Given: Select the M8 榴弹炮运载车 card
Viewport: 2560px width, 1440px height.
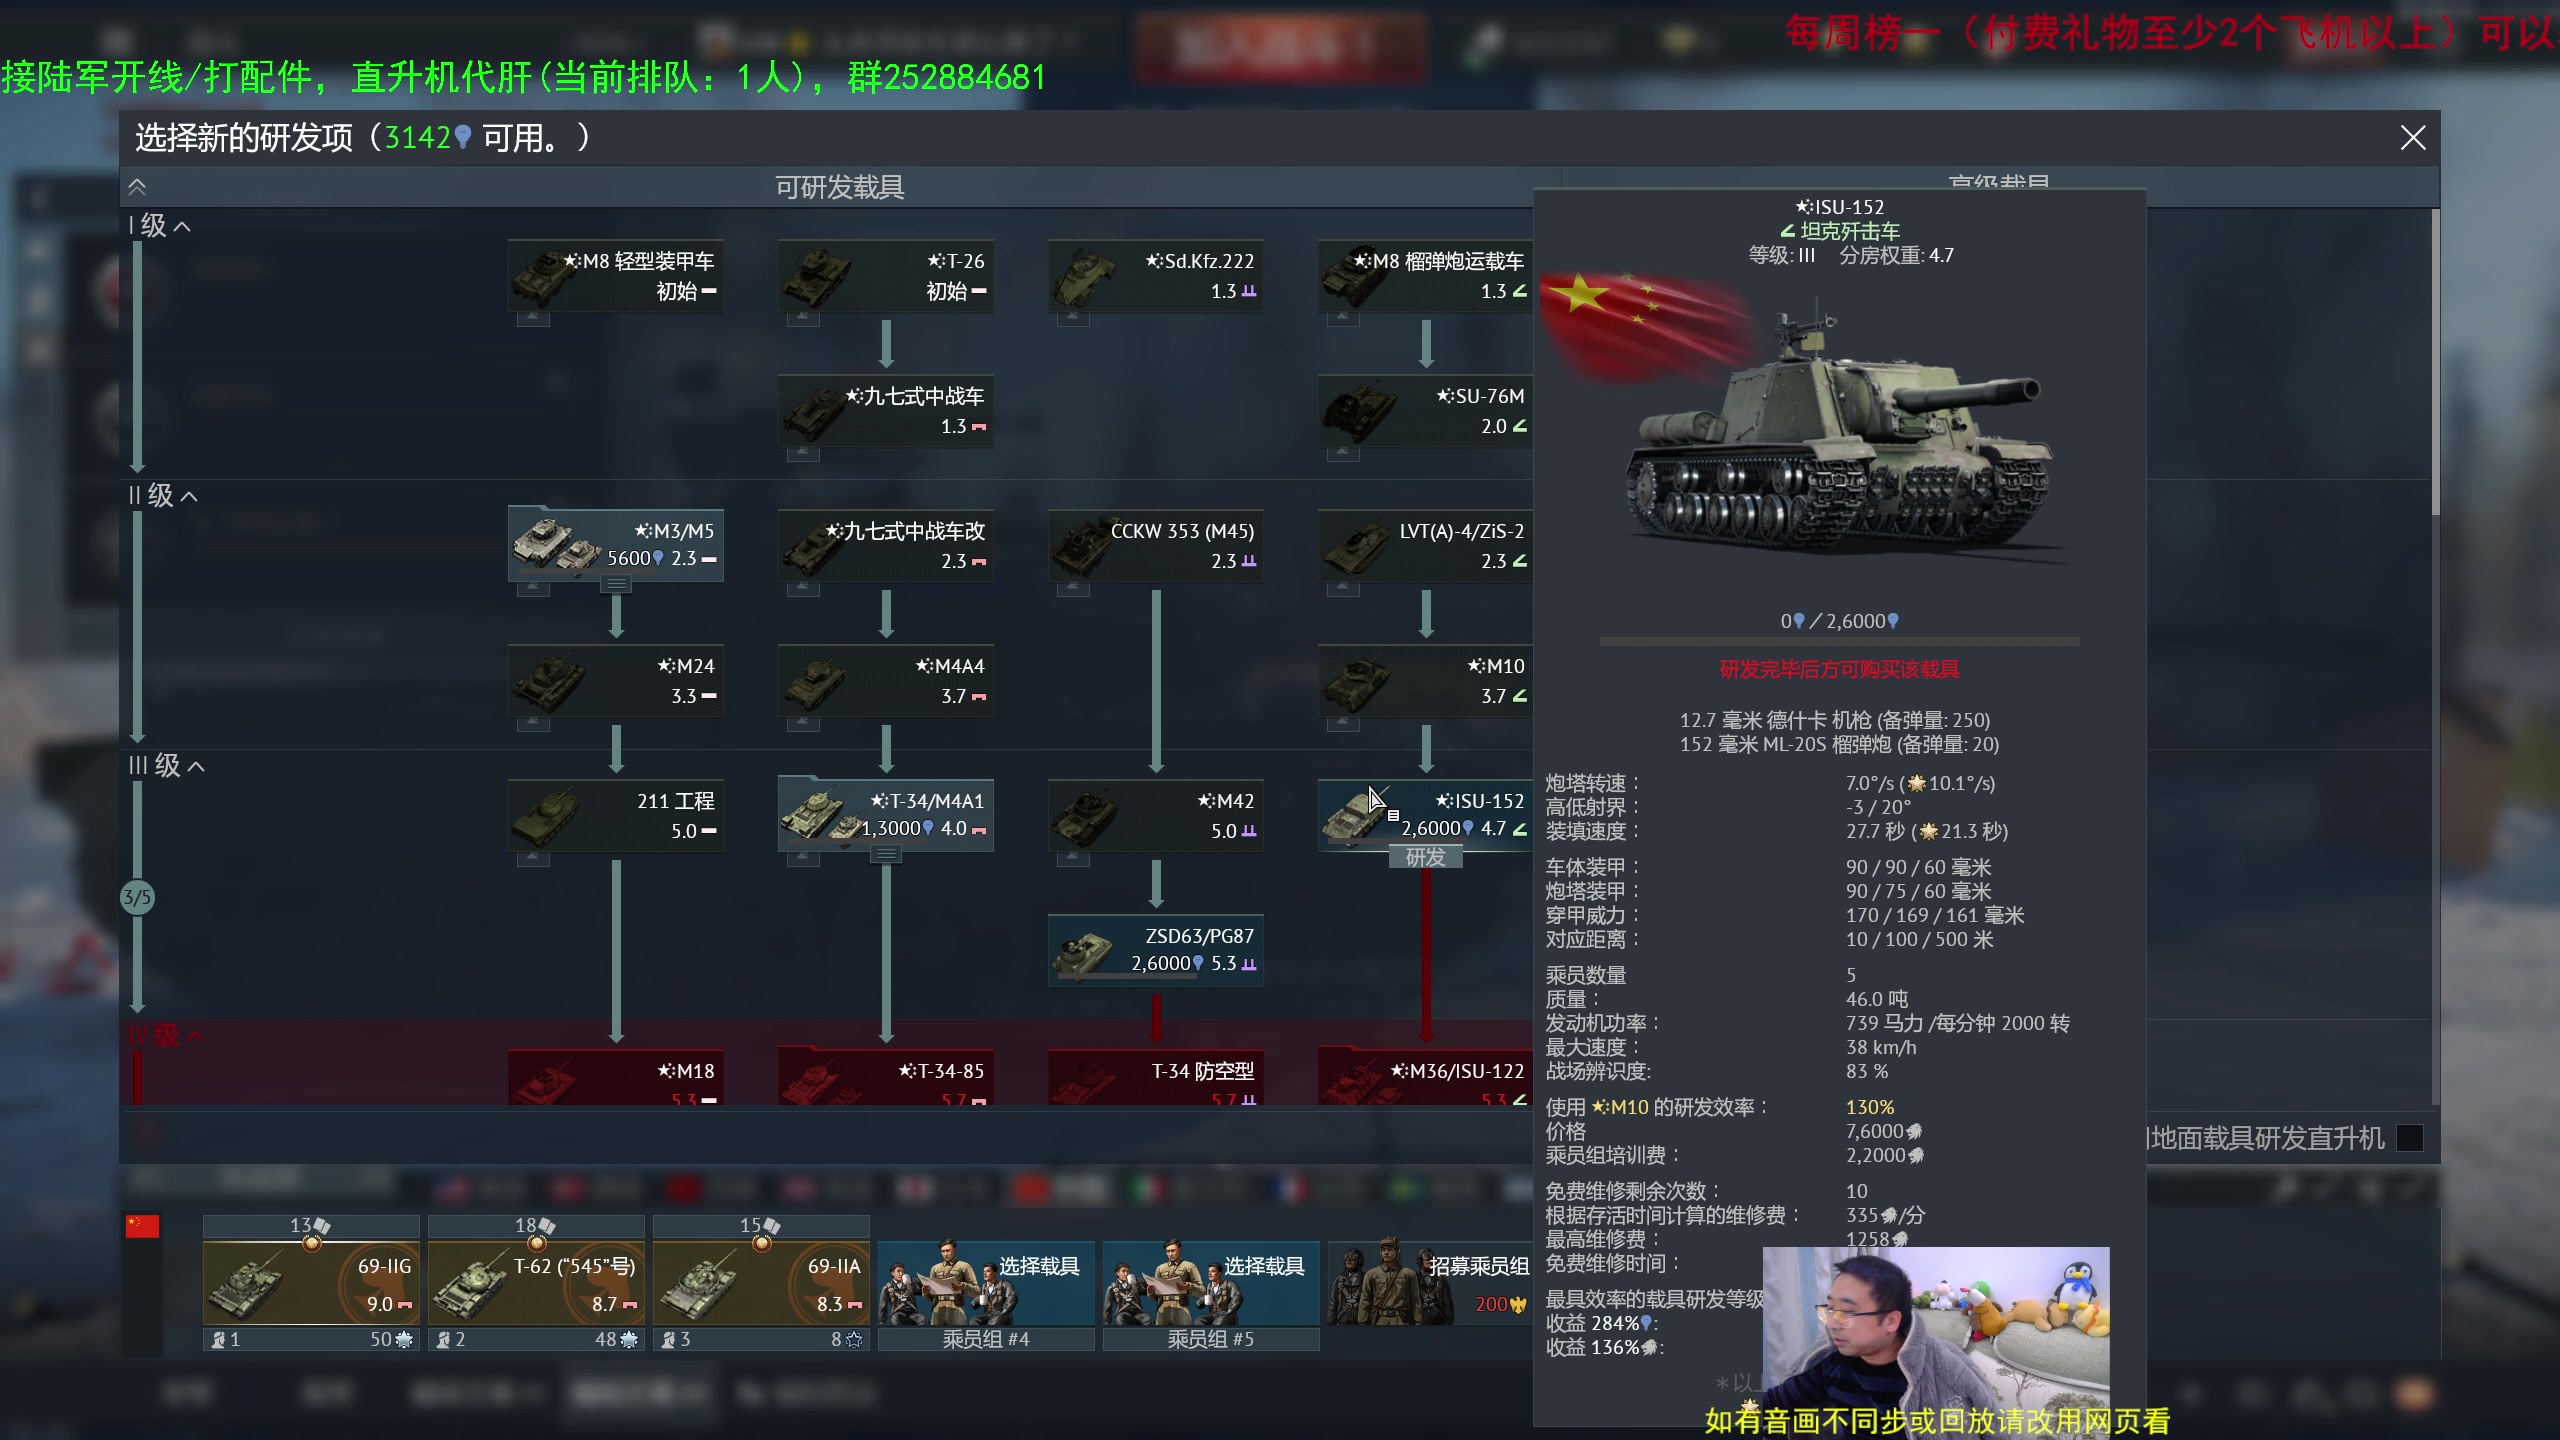Looking at the screenshot, I should (1426, 276).
